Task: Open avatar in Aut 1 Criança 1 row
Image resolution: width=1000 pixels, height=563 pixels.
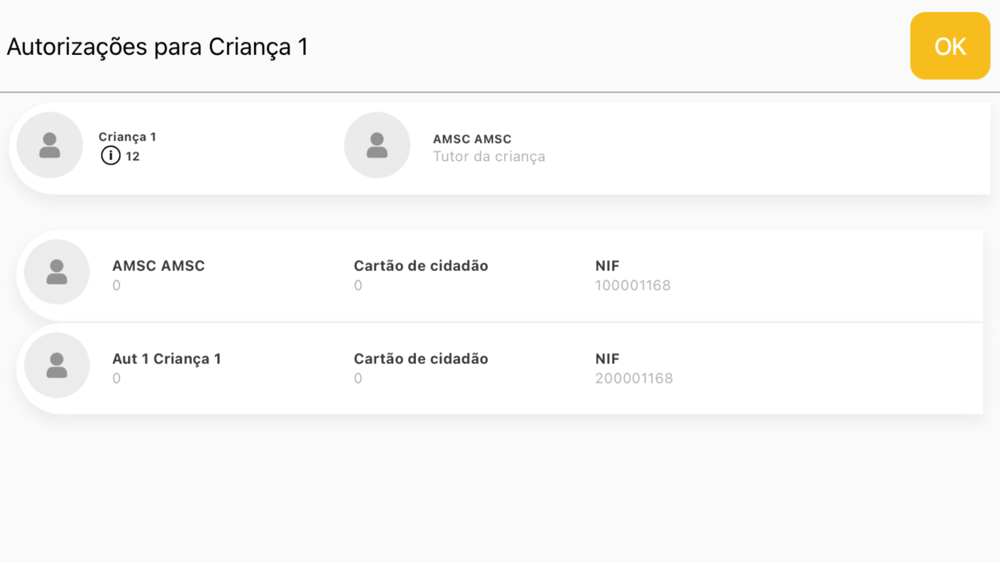Action: pyautogui.click(x=57, y=365)
